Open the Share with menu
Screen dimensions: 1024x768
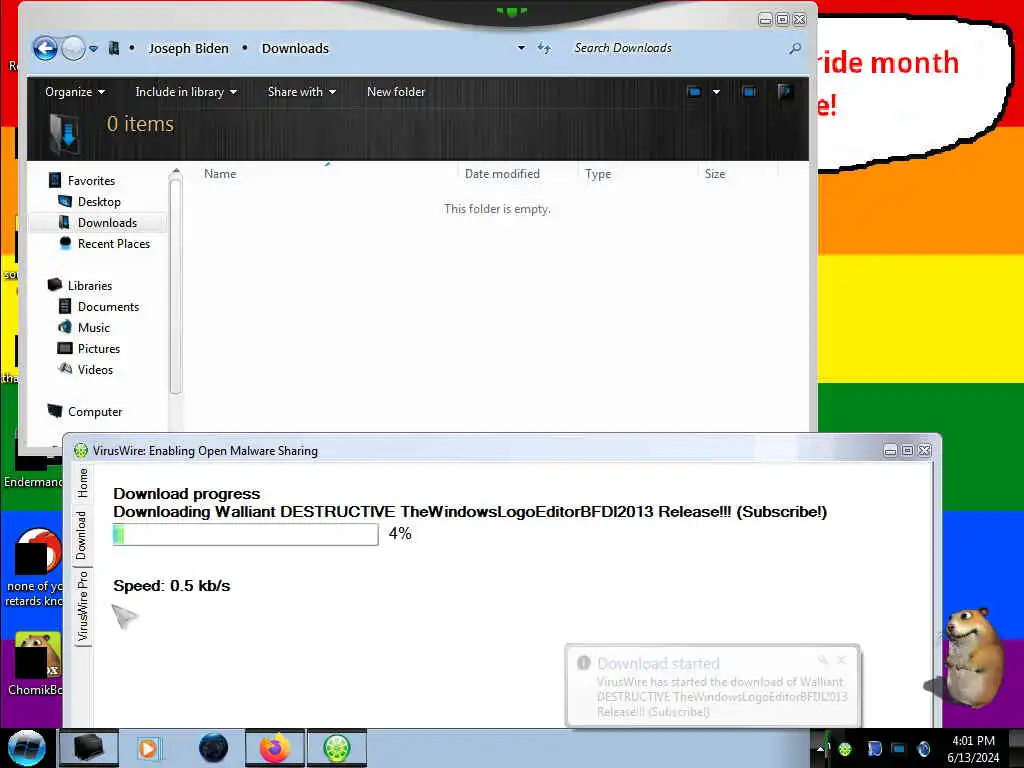(x=301, y=92)
